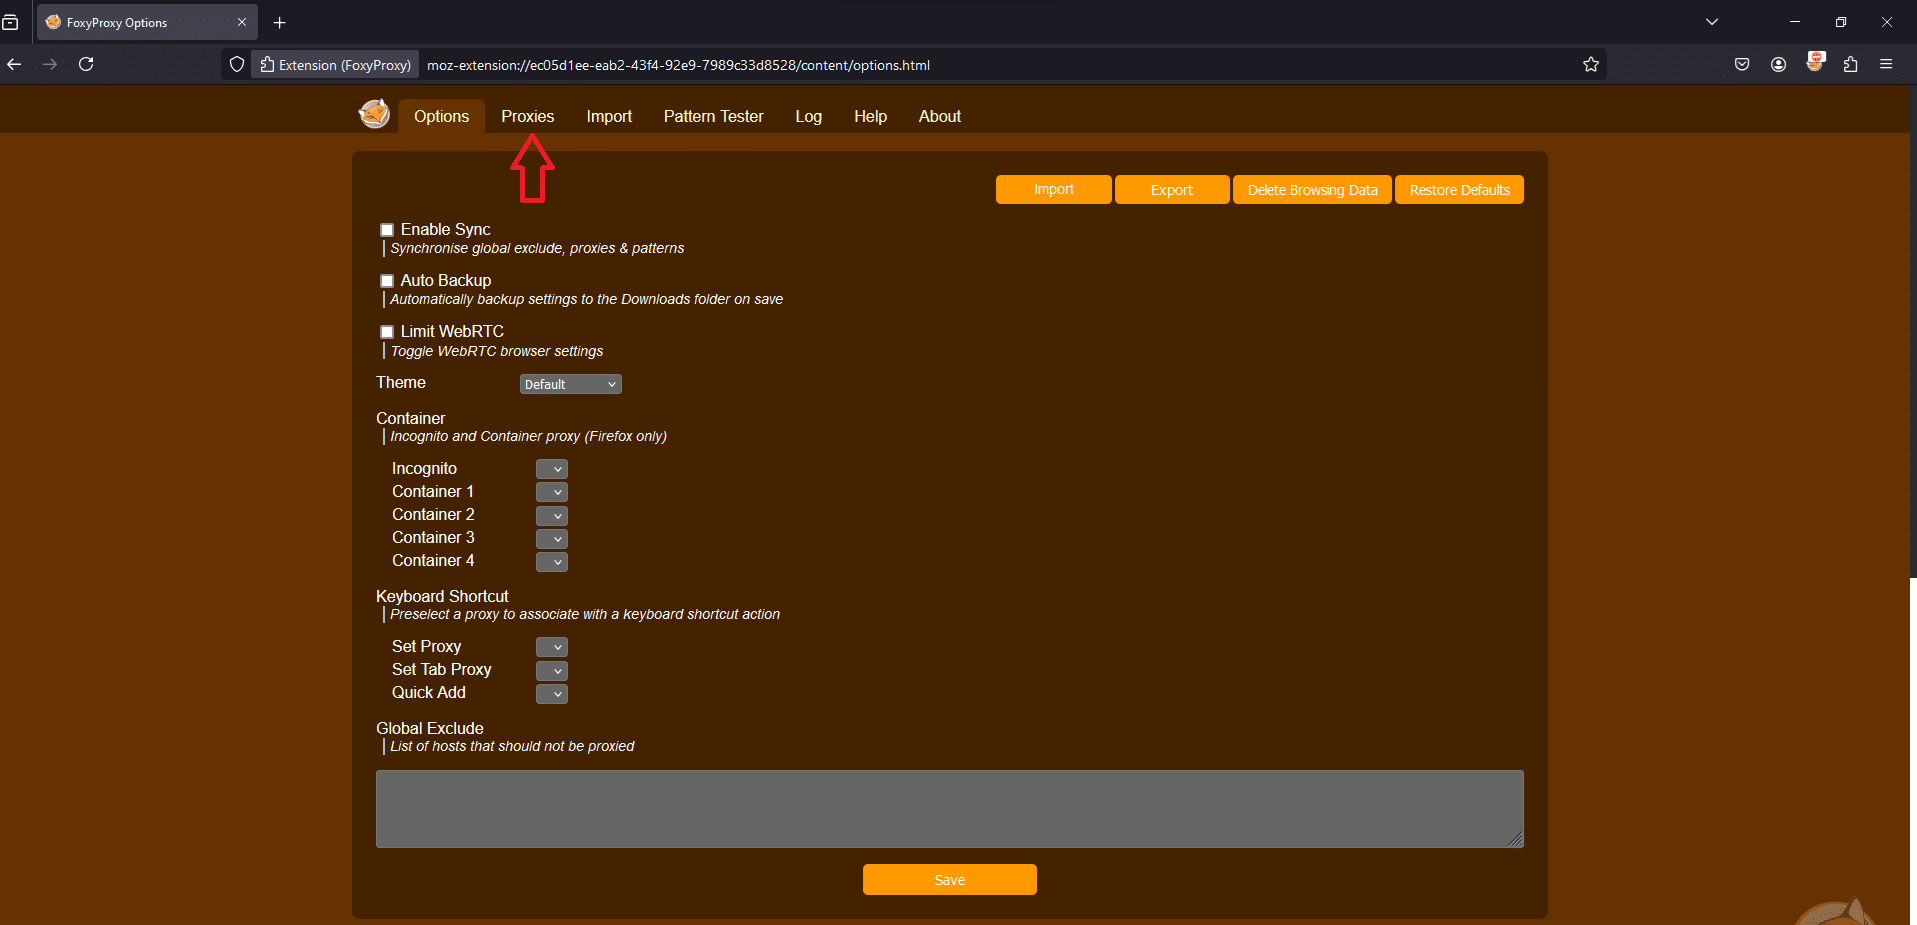The width and height of the screenshot is (1917, 925).
Task: Open the Pattern Tester tab
Action: 713,116
